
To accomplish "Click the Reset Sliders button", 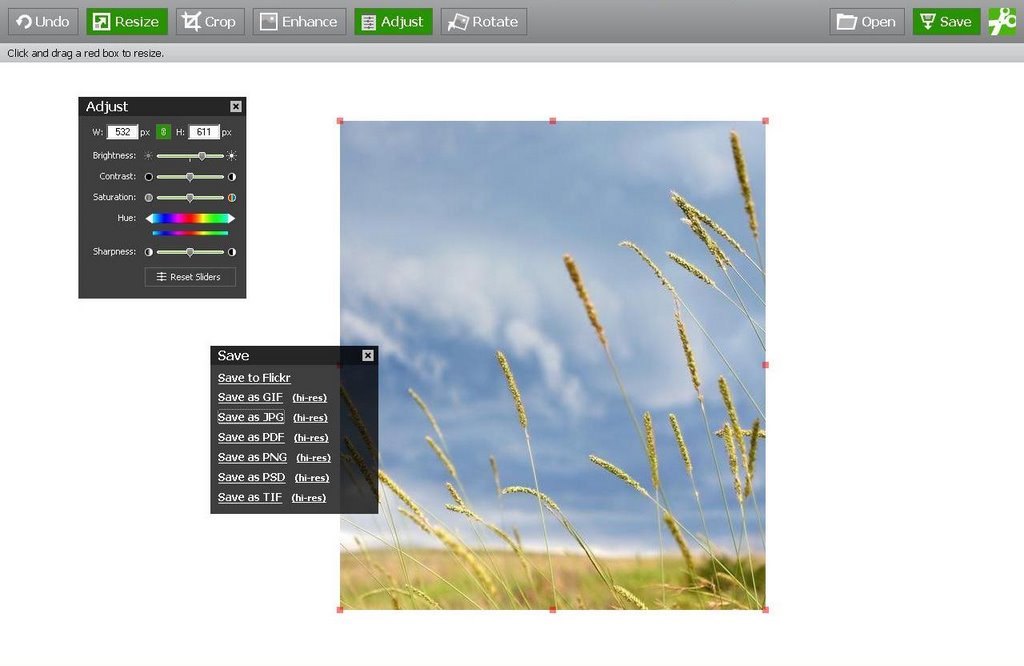I will (x=190, y=277).
